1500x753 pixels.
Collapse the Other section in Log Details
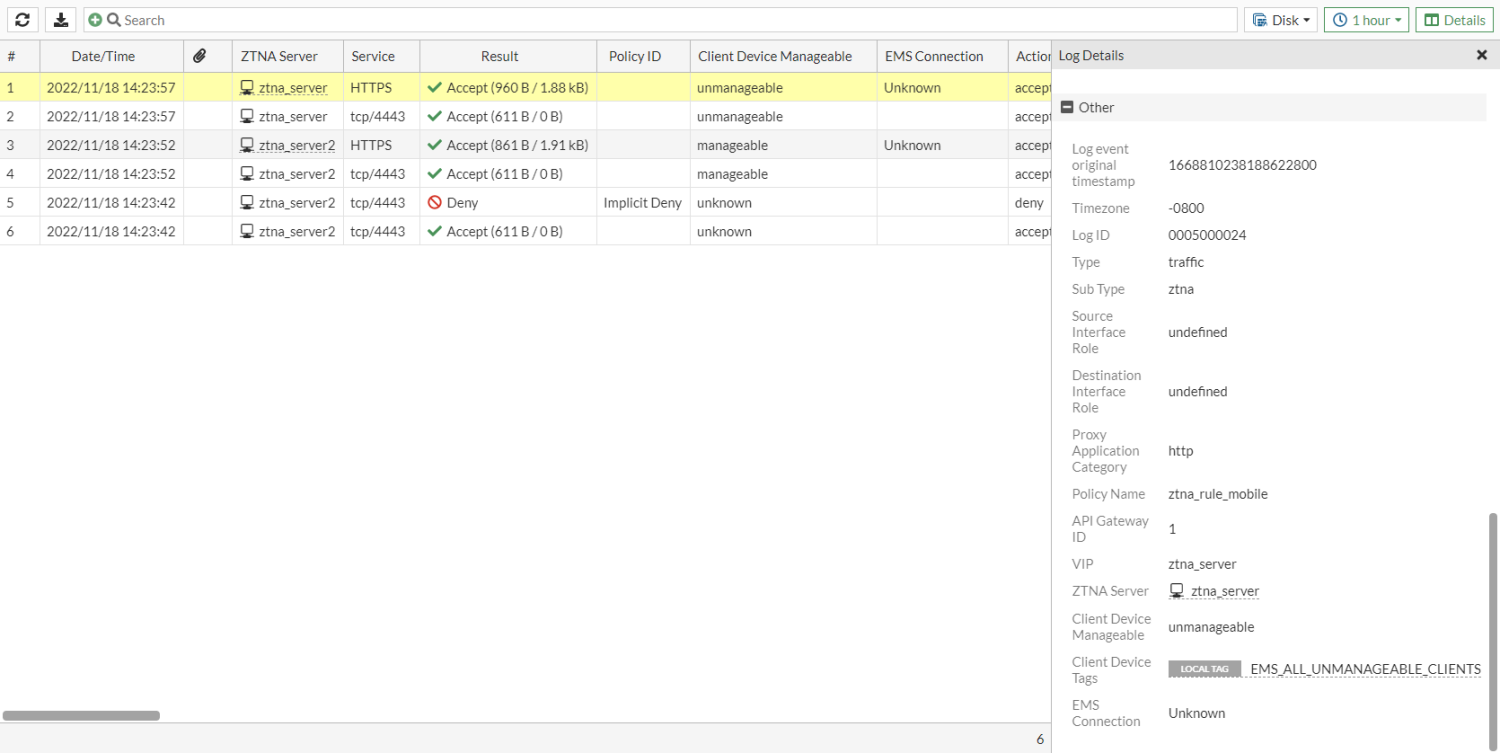click(x=1066, y=107)
